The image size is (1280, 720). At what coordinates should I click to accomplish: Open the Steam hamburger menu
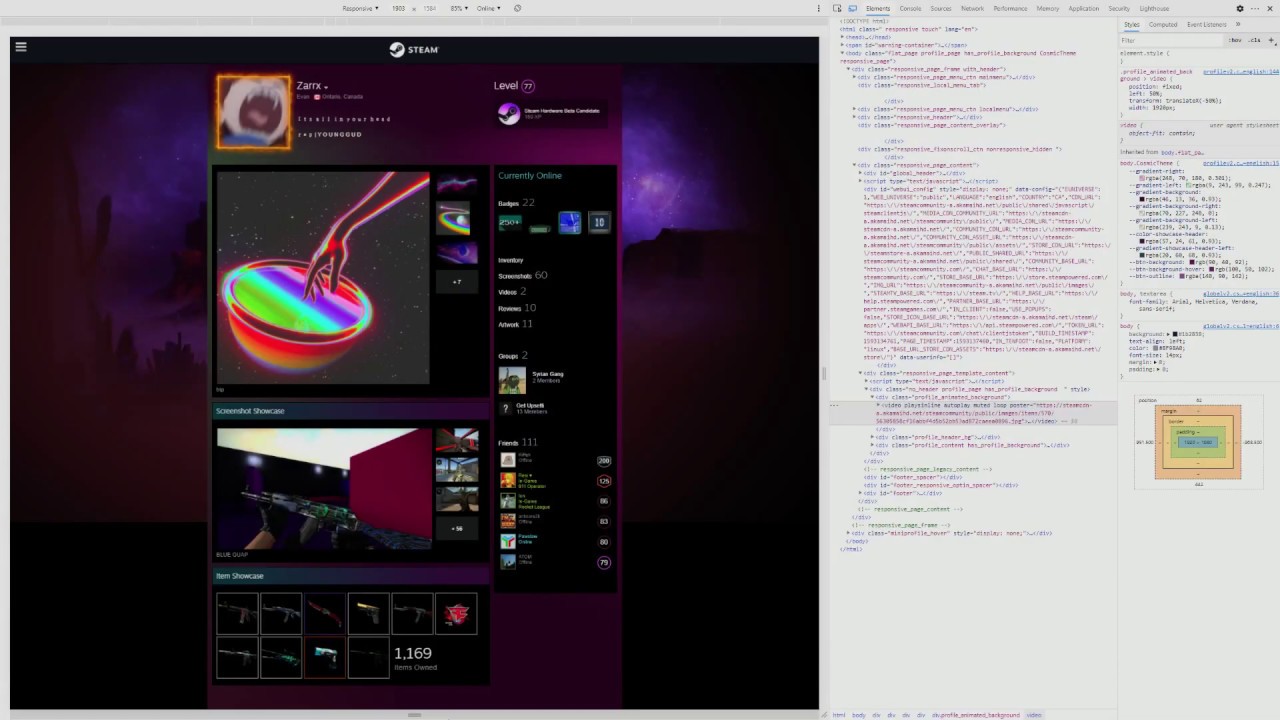point(20,46)
